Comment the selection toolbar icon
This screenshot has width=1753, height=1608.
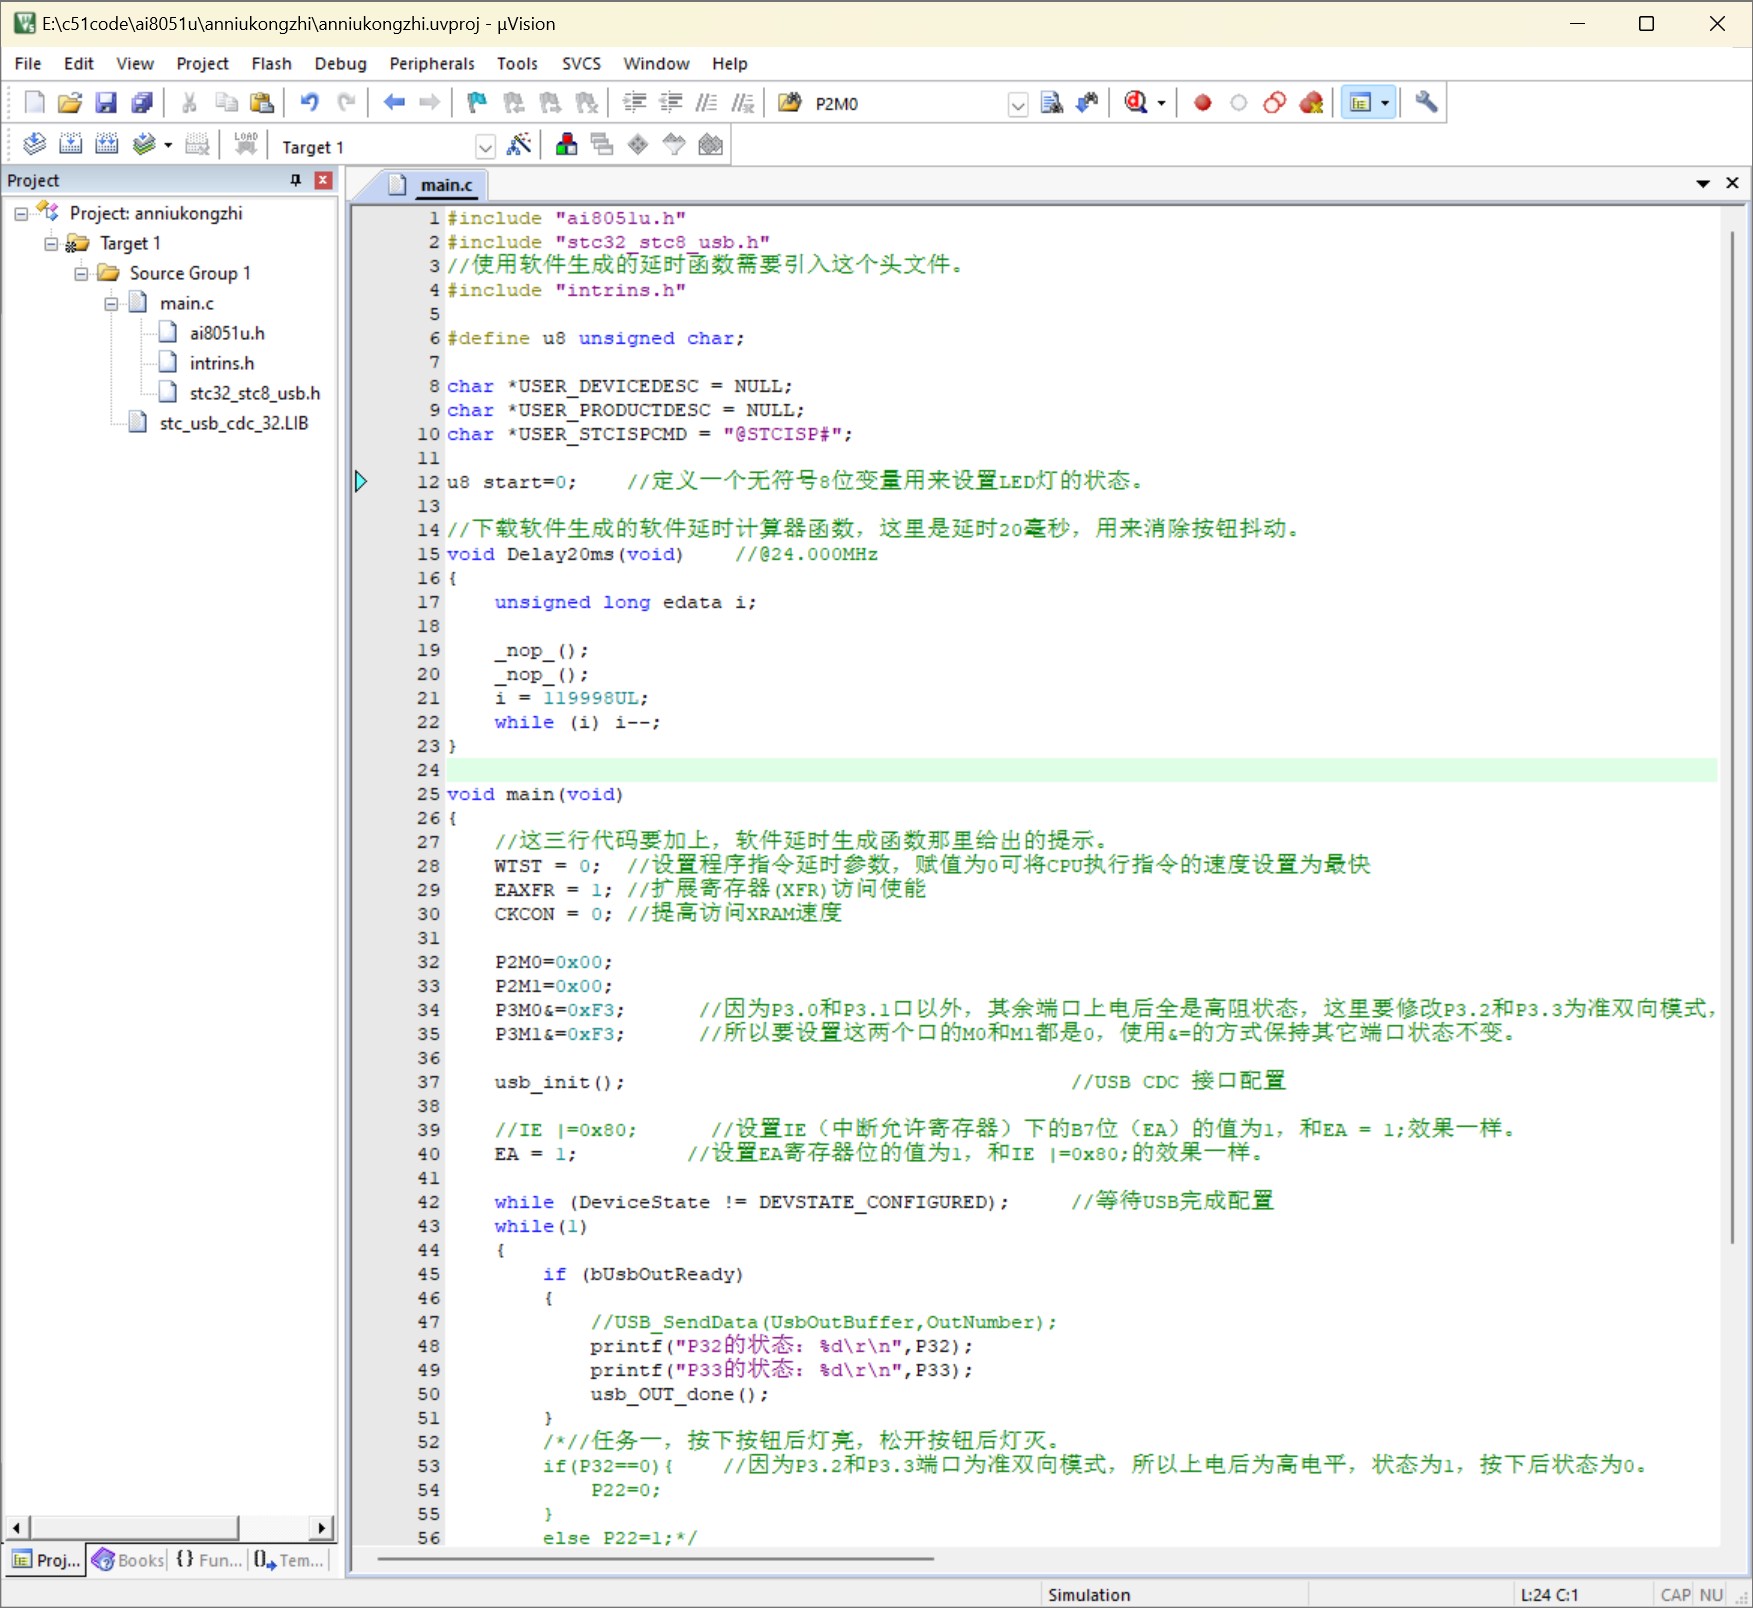click(x=706, y=103)
